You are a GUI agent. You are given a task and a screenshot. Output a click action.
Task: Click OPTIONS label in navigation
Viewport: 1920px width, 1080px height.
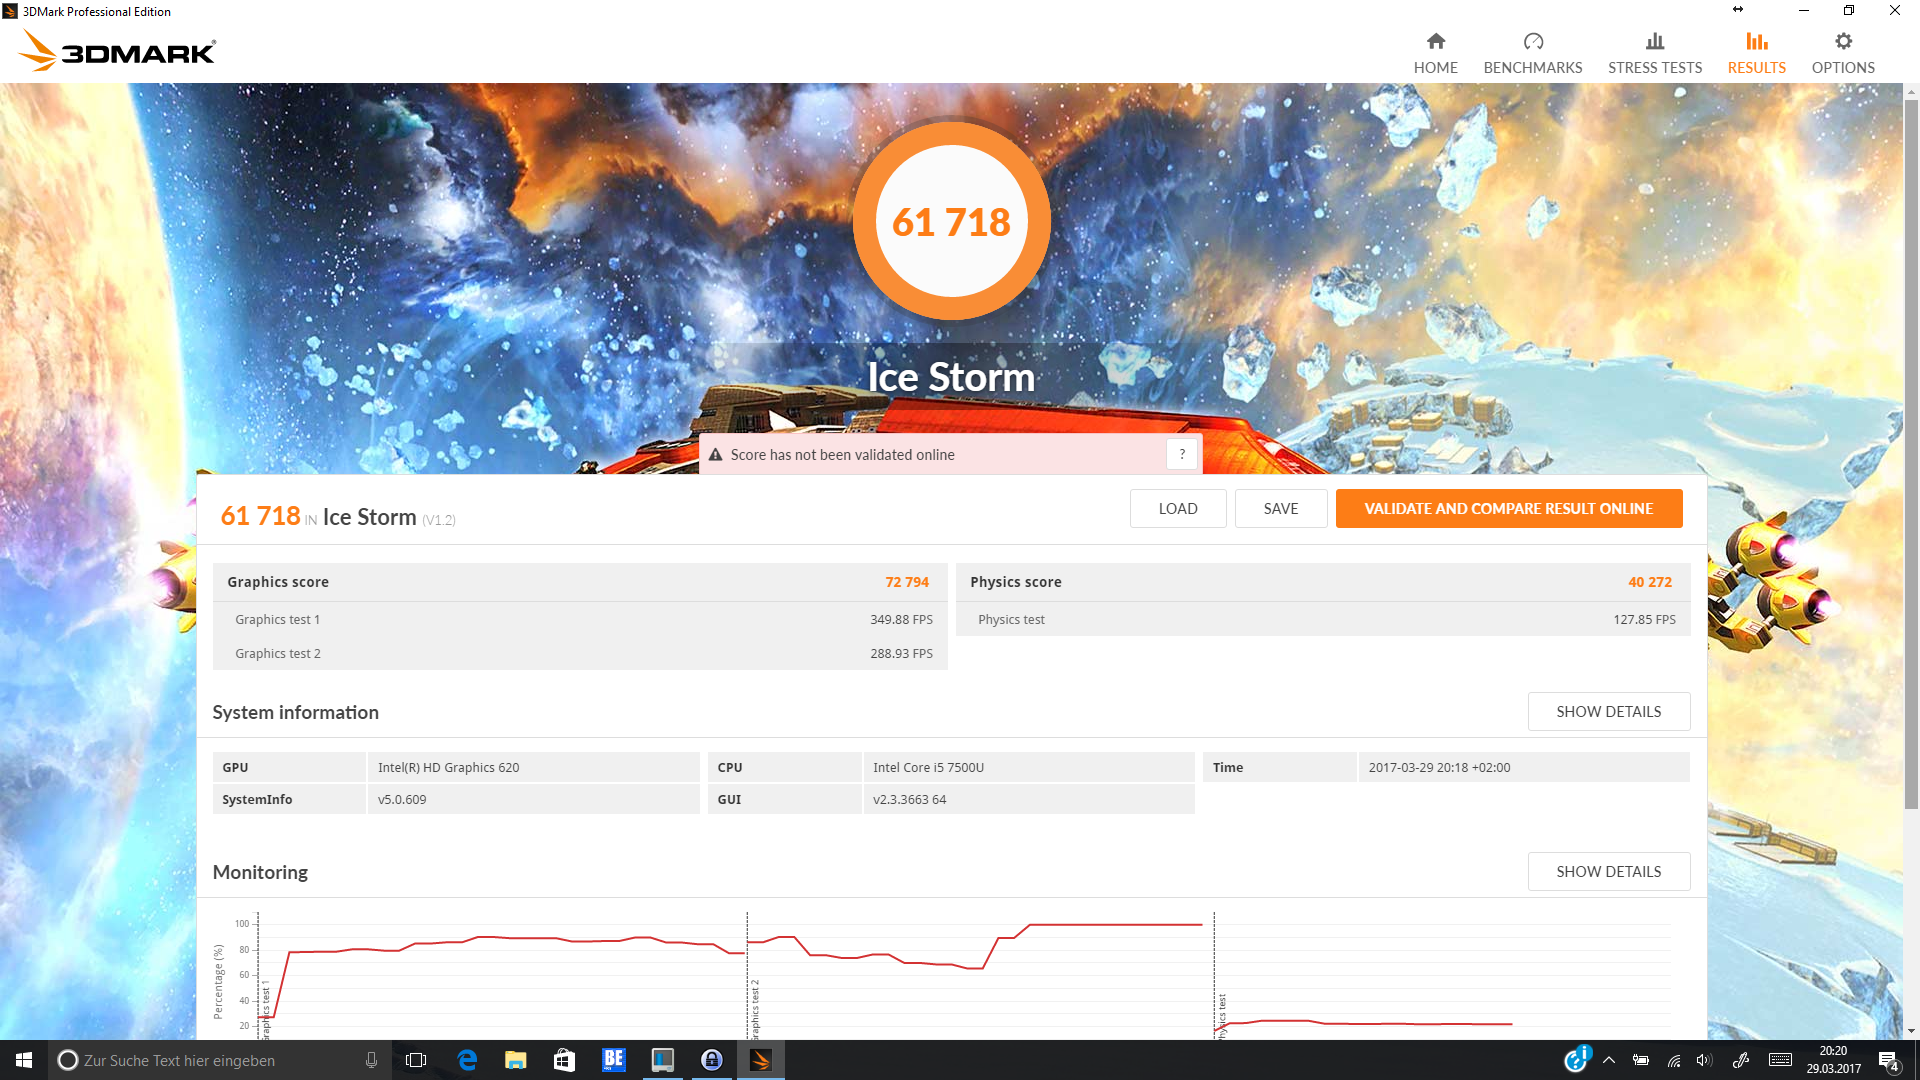pos(1843,68)
